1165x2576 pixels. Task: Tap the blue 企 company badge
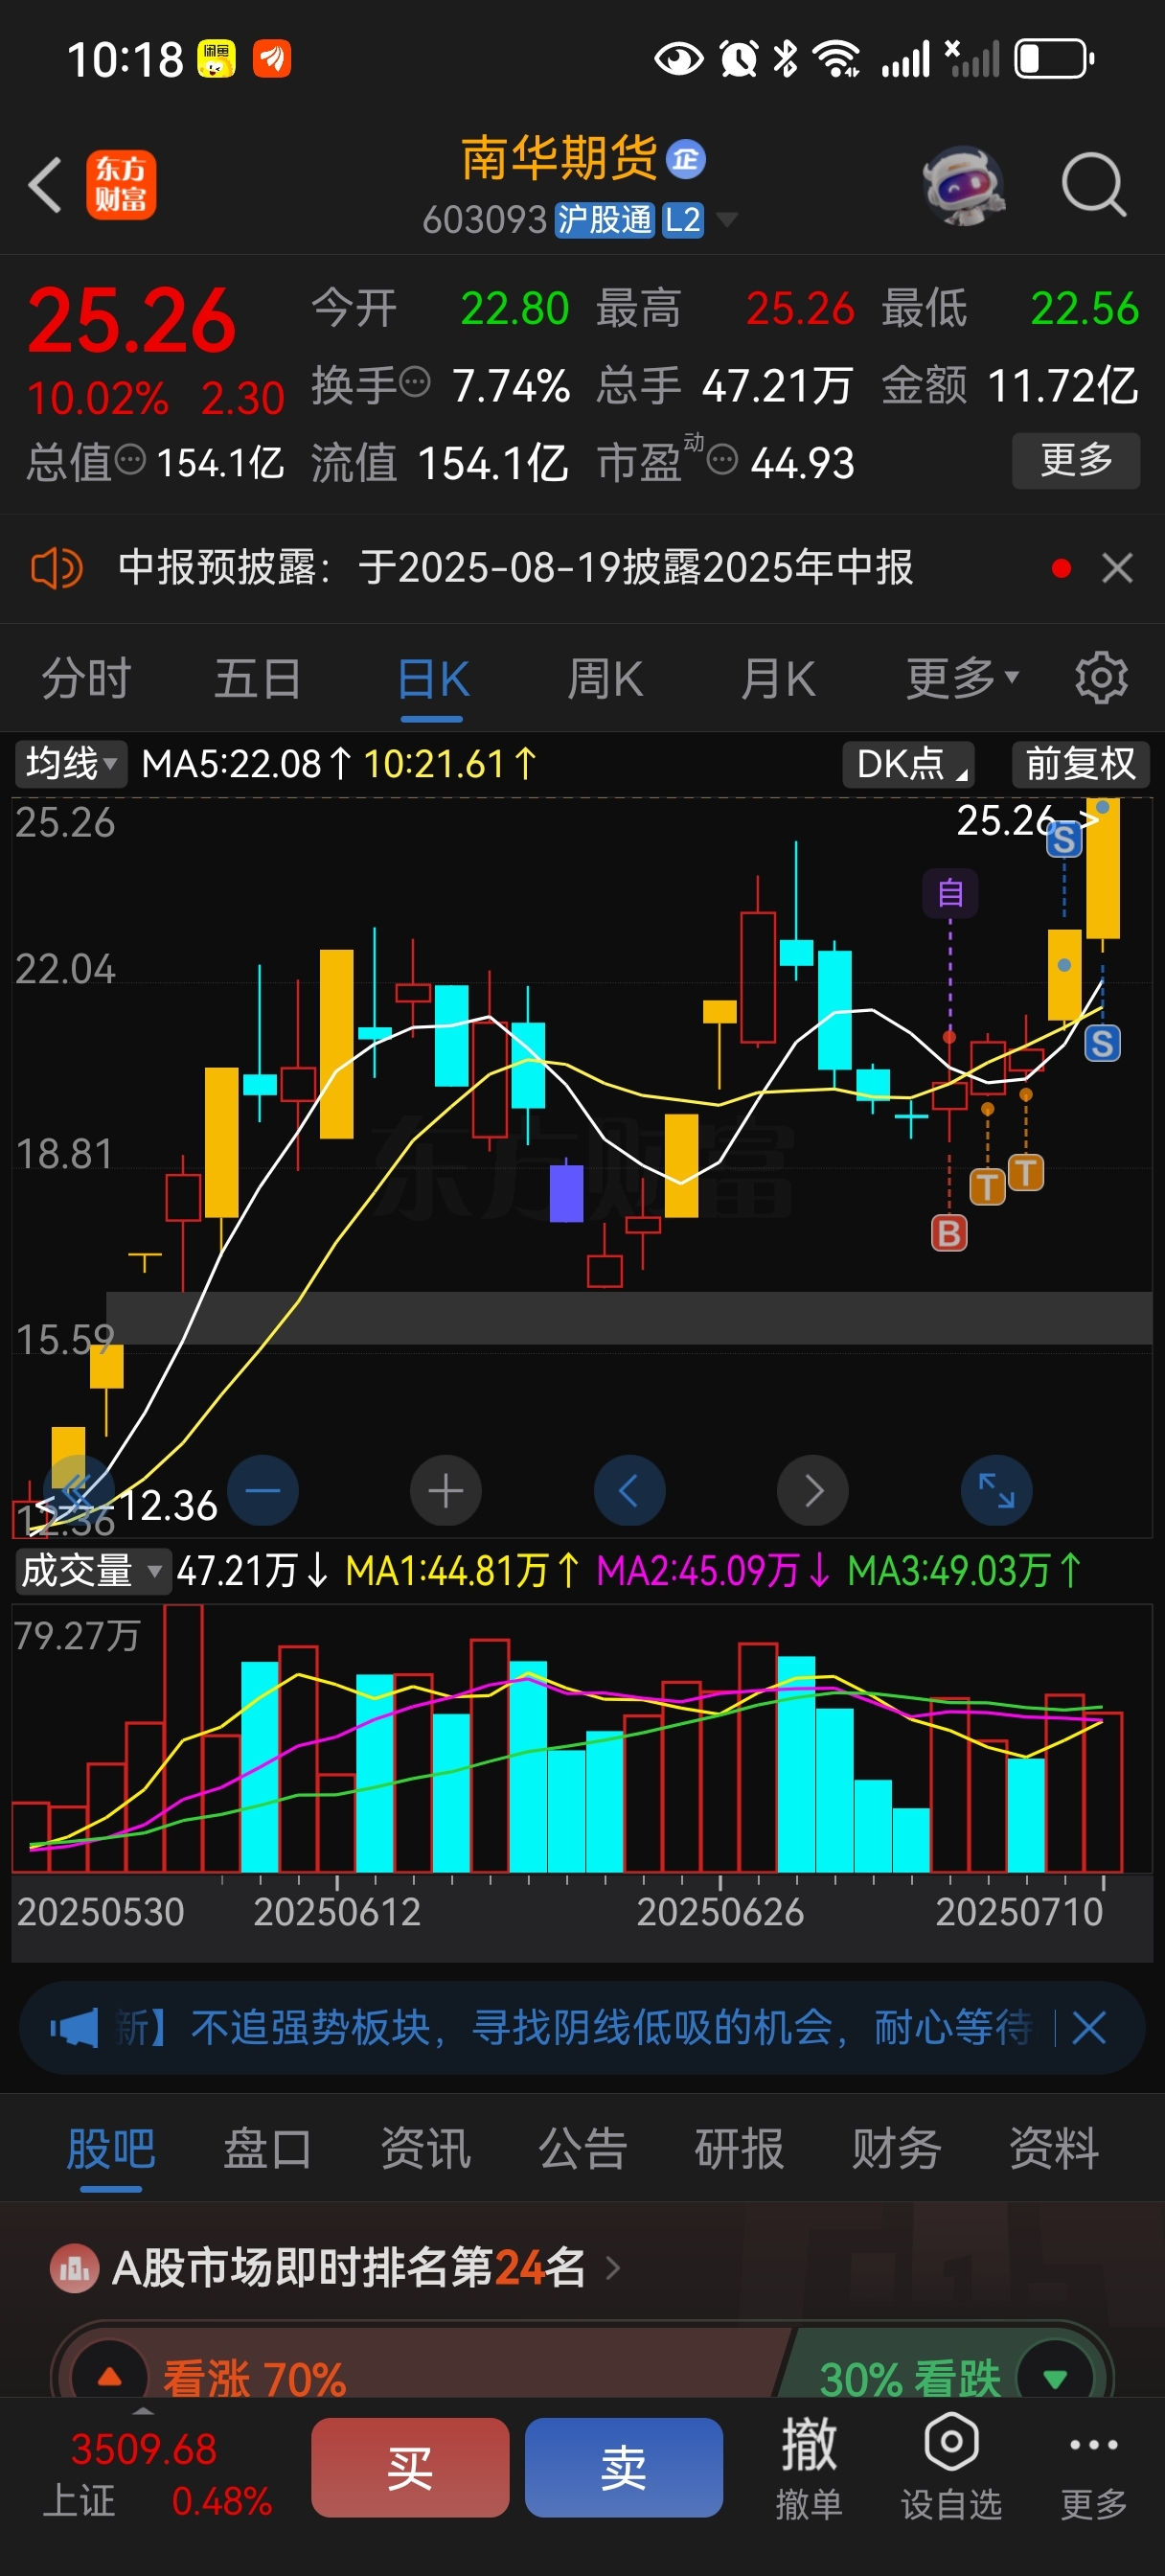686,159
